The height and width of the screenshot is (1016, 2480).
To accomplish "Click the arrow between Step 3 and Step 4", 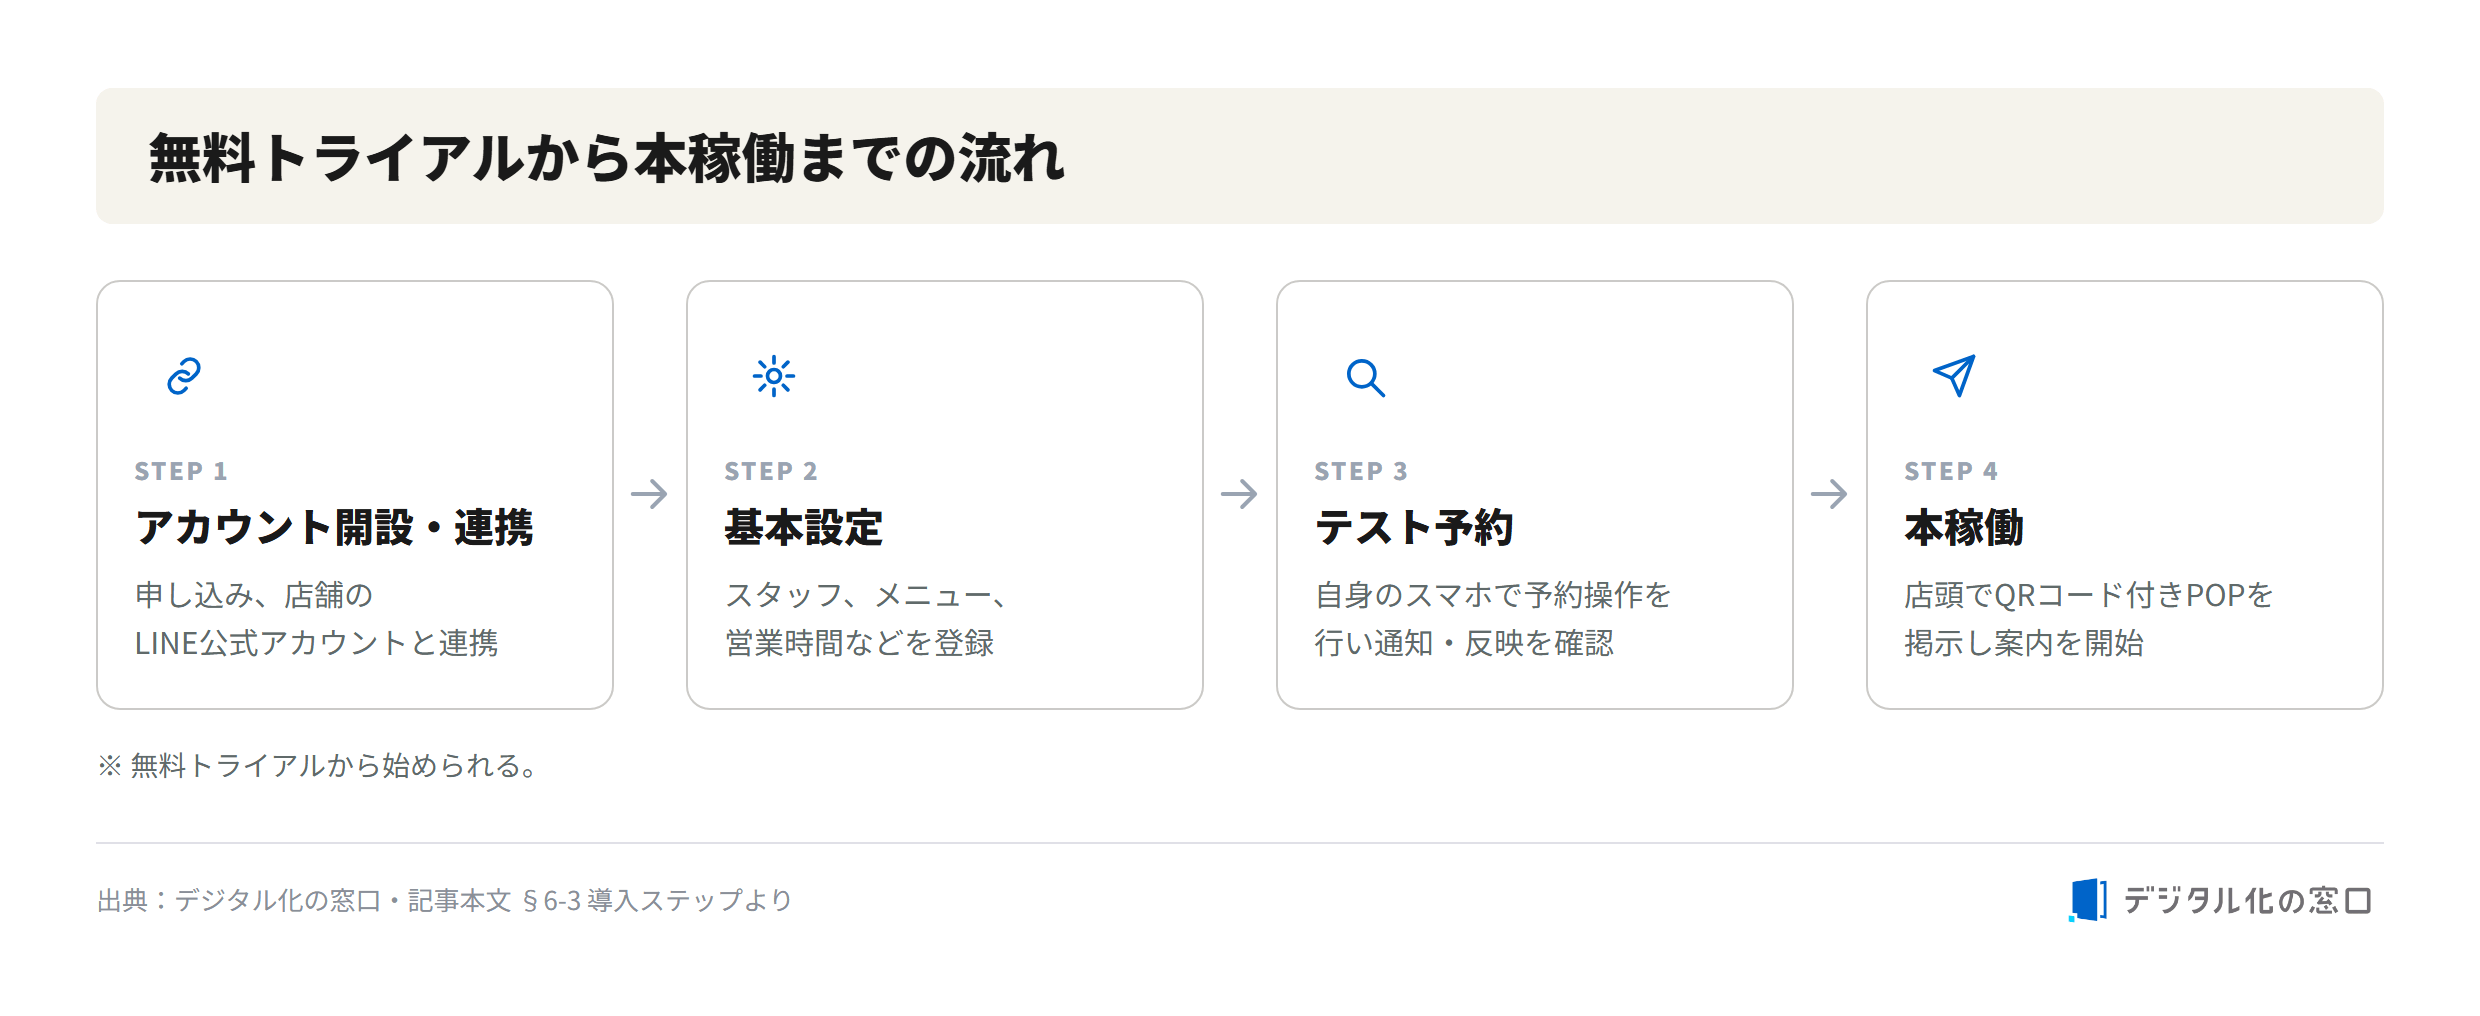I will coord(1830,494).
